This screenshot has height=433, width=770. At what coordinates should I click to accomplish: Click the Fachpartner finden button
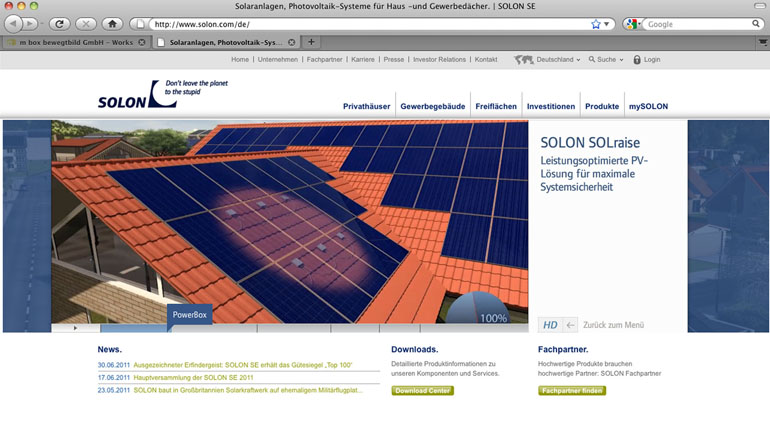[572, 391]
